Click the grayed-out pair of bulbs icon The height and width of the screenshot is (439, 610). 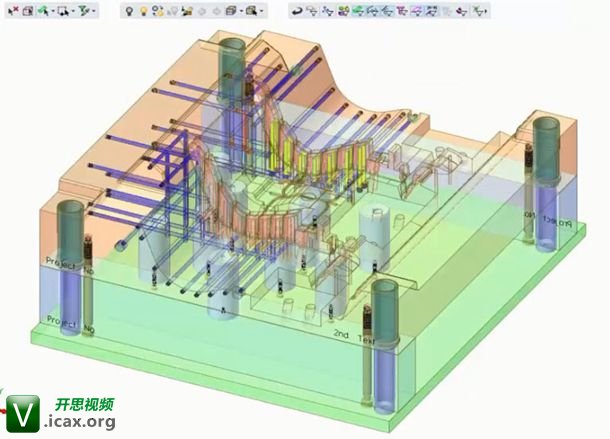[x=172, y=11]
